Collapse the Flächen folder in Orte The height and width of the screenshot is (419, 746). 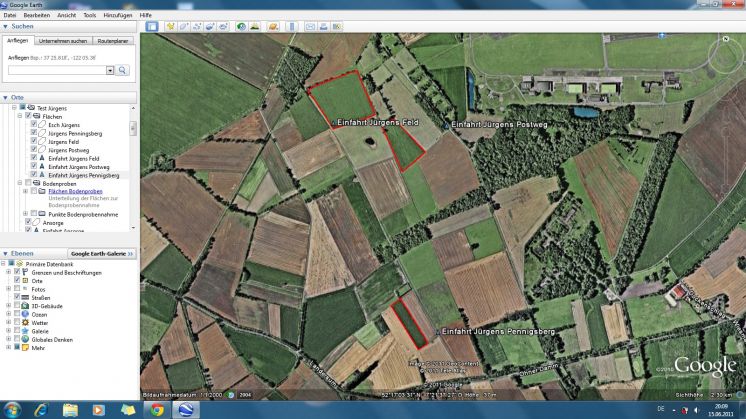pyautogui.click(x=19, y=116)
